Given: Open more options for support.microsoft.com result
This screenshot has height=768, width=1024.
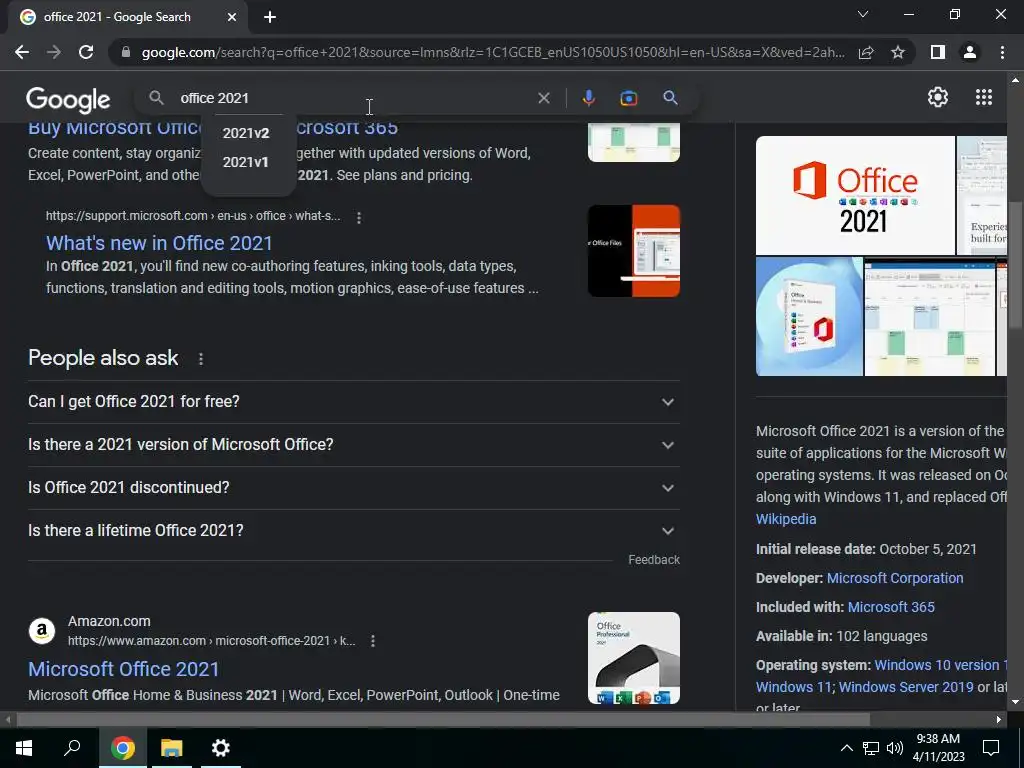Looking at the screenshot, I should (359, 217).
